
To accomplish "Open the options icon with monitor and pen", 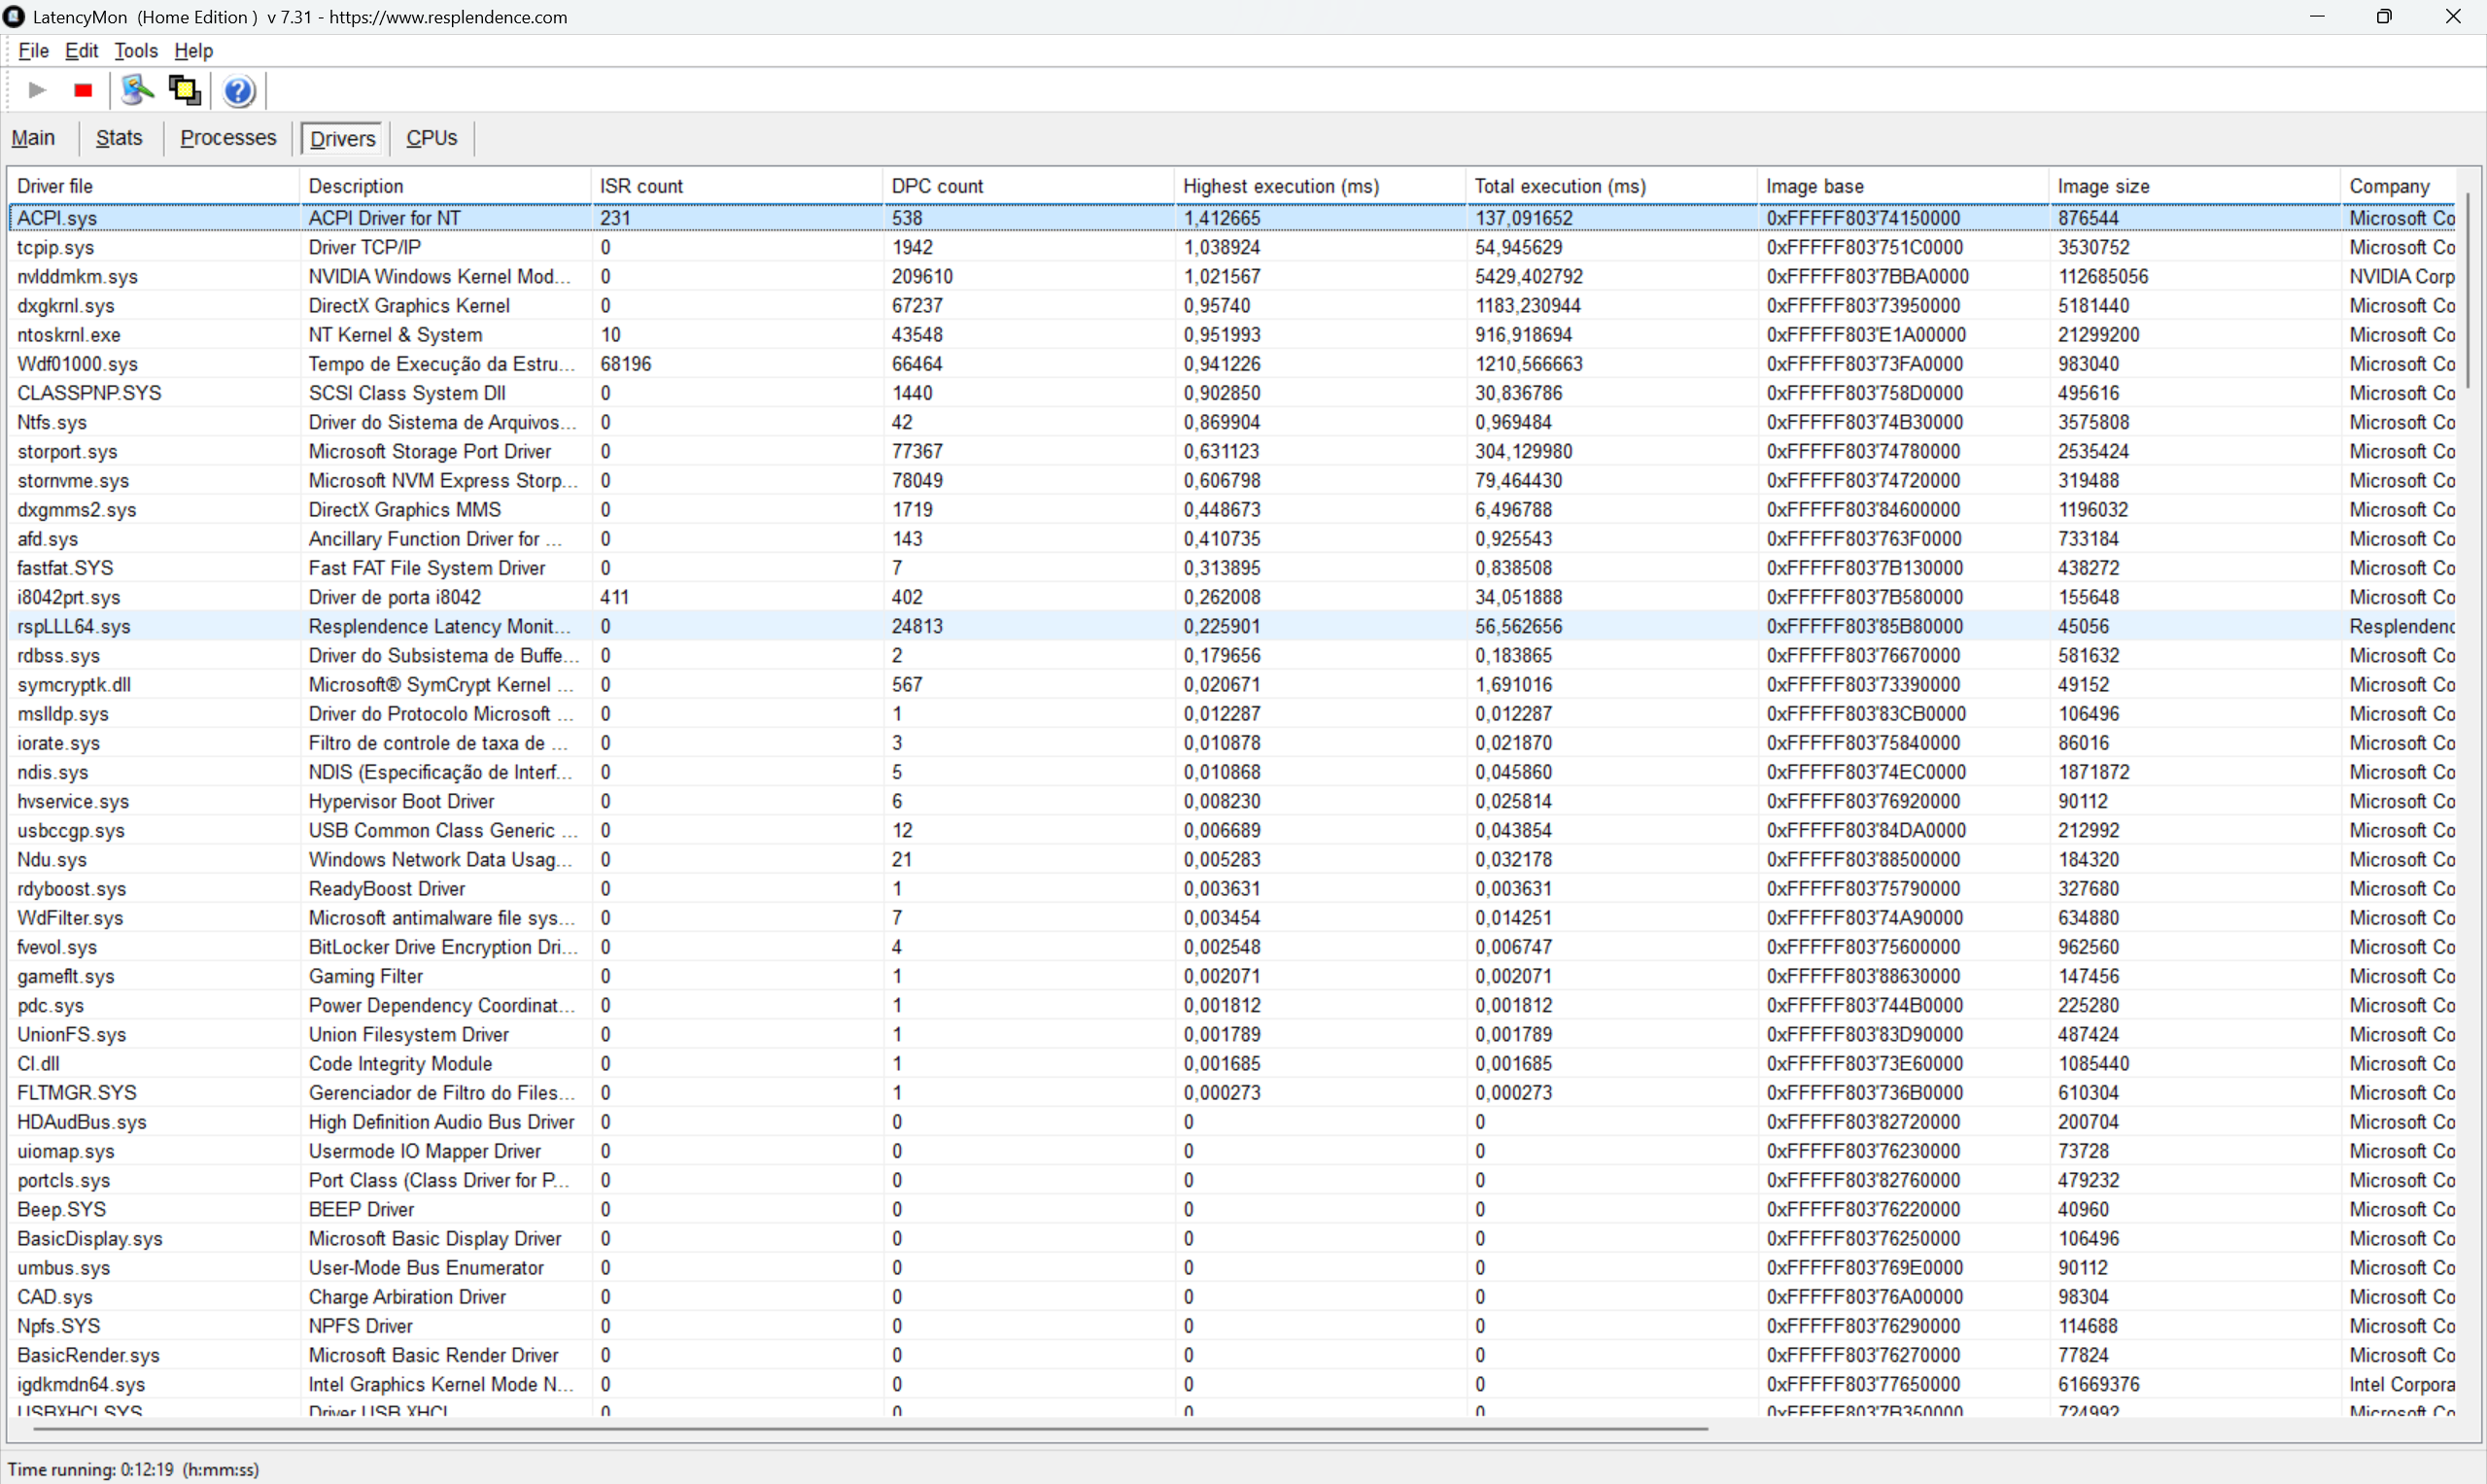I will pyautogui.click(x=137, y=91).
